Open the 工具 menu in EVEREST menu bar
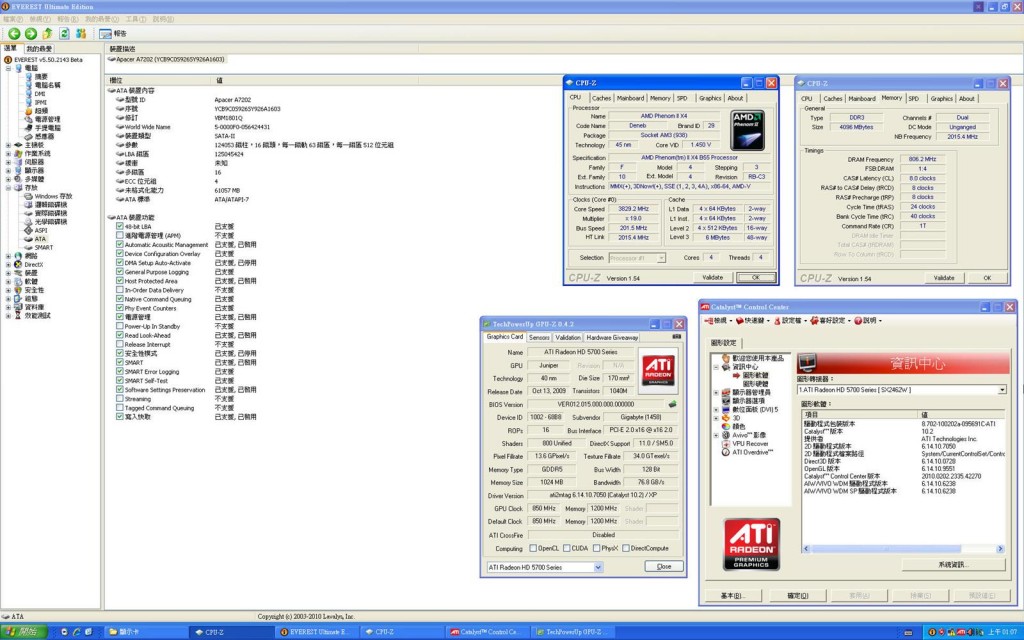 coord(135,19)
